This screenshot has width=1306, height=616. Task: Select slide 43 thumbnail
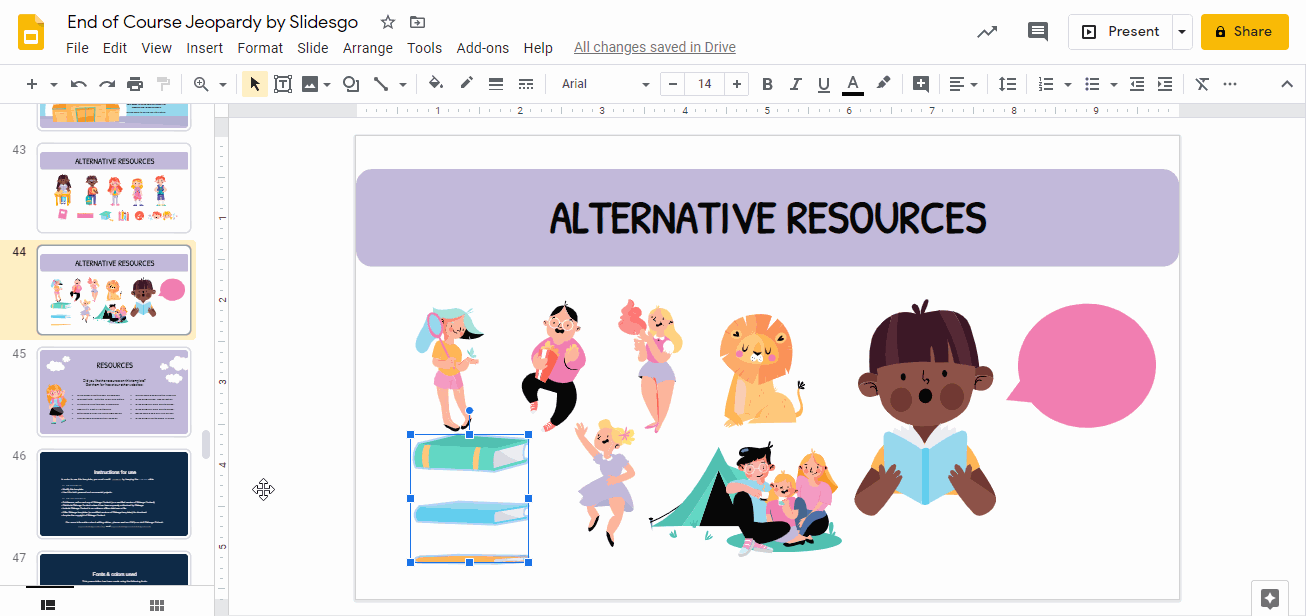(114, 188)
